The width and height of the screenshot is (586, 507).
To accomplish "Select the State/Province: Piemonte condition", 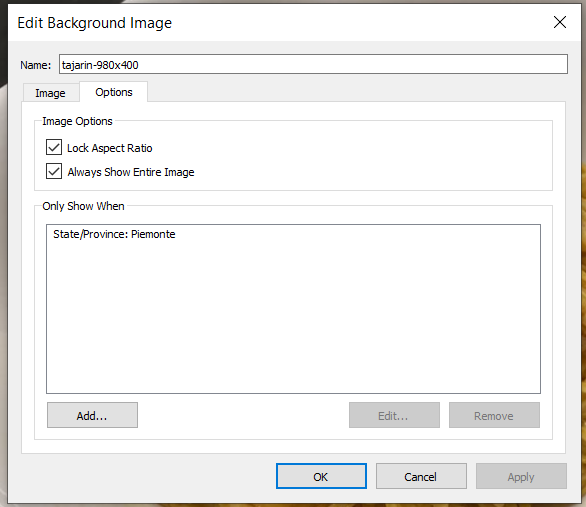I will coord(114,234).
